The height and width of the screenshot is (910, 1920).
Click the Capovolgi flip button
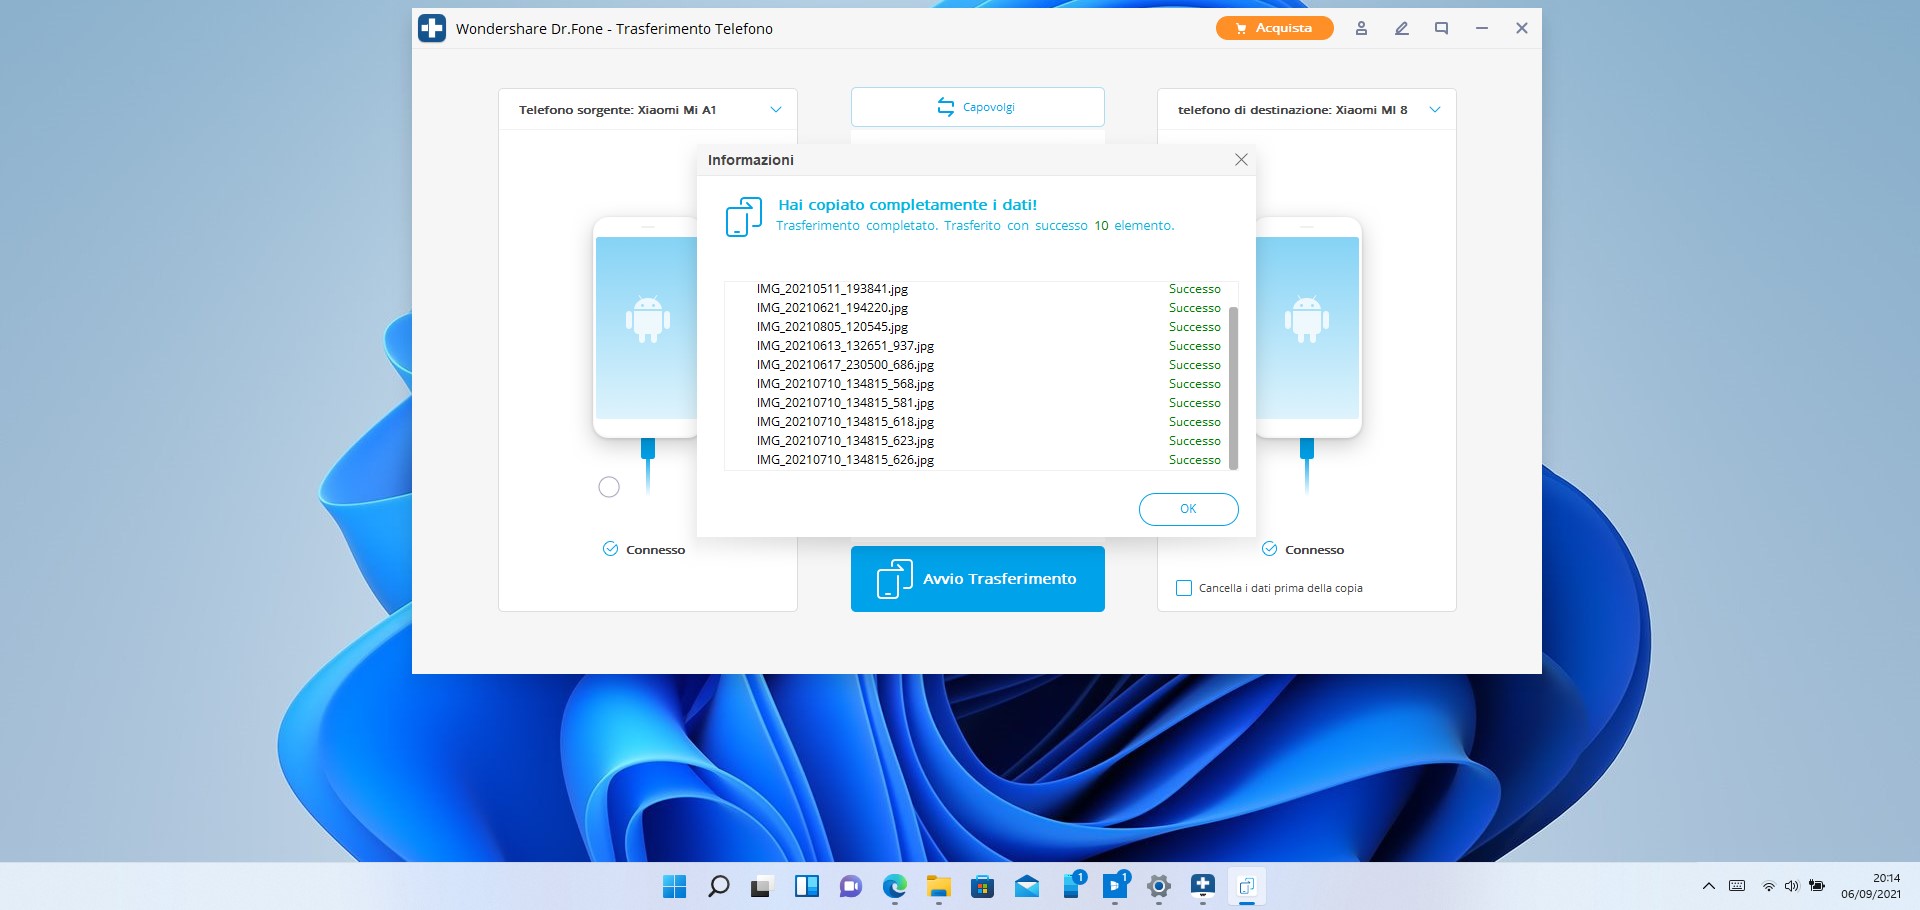977,107
